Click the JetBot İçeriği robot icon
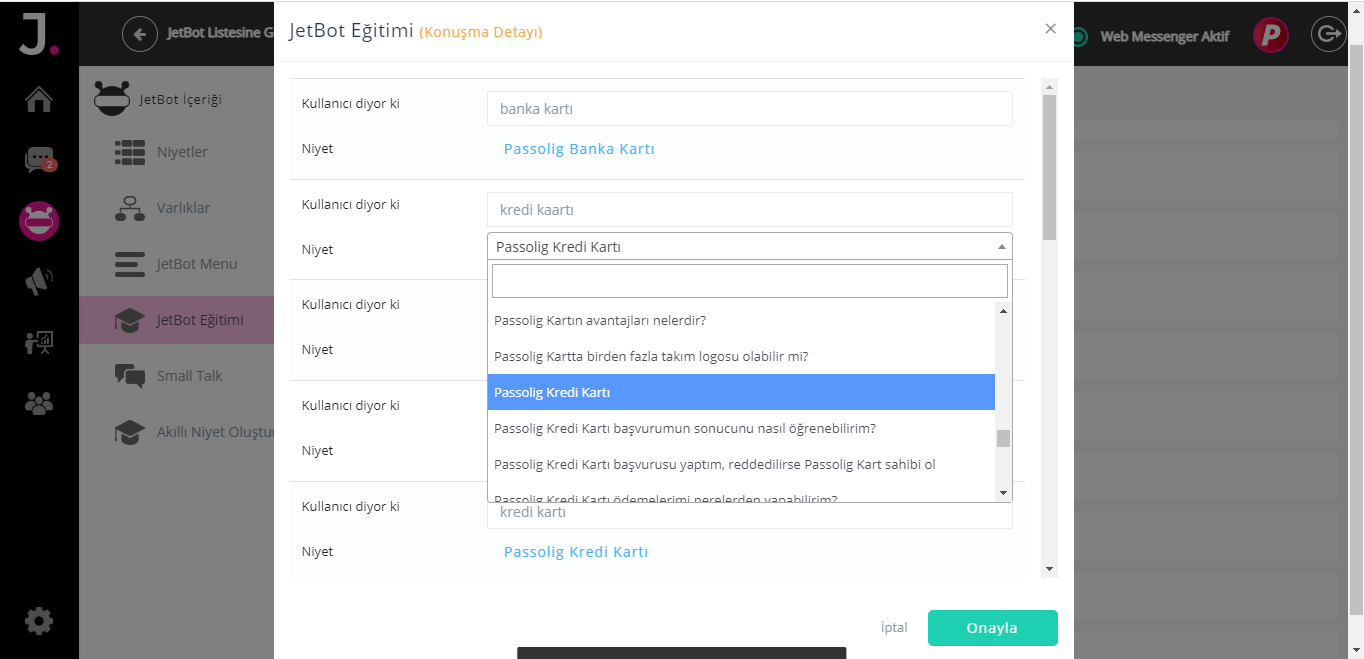 (x=112, y=98)
